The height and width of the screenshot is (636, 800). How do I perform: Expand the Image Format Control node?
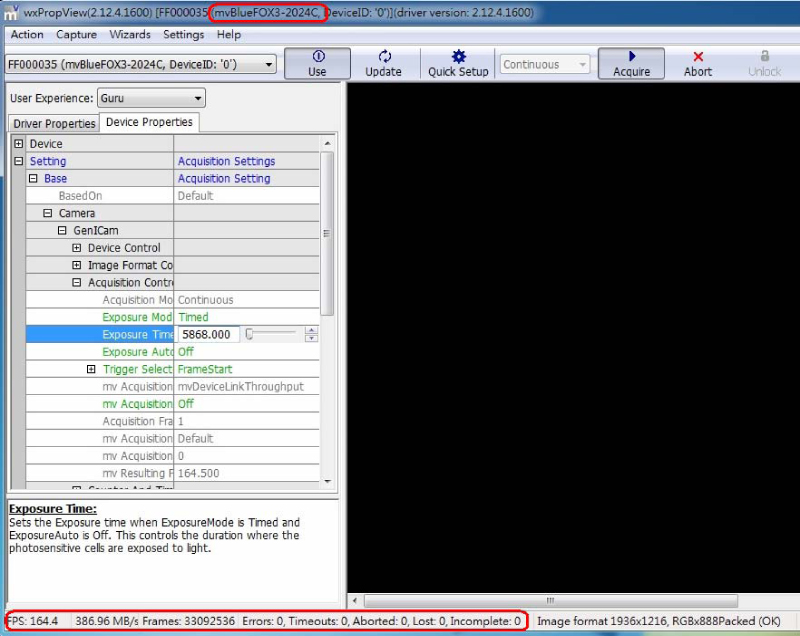pos(77,265)
